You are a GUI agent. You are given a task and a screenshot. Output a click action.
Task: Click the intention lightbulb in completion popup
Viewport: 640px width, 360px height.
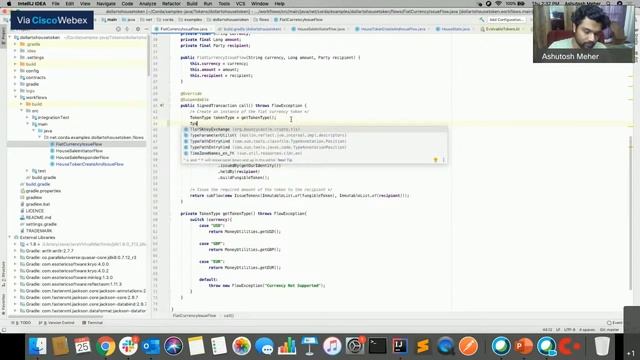point(436,160)
